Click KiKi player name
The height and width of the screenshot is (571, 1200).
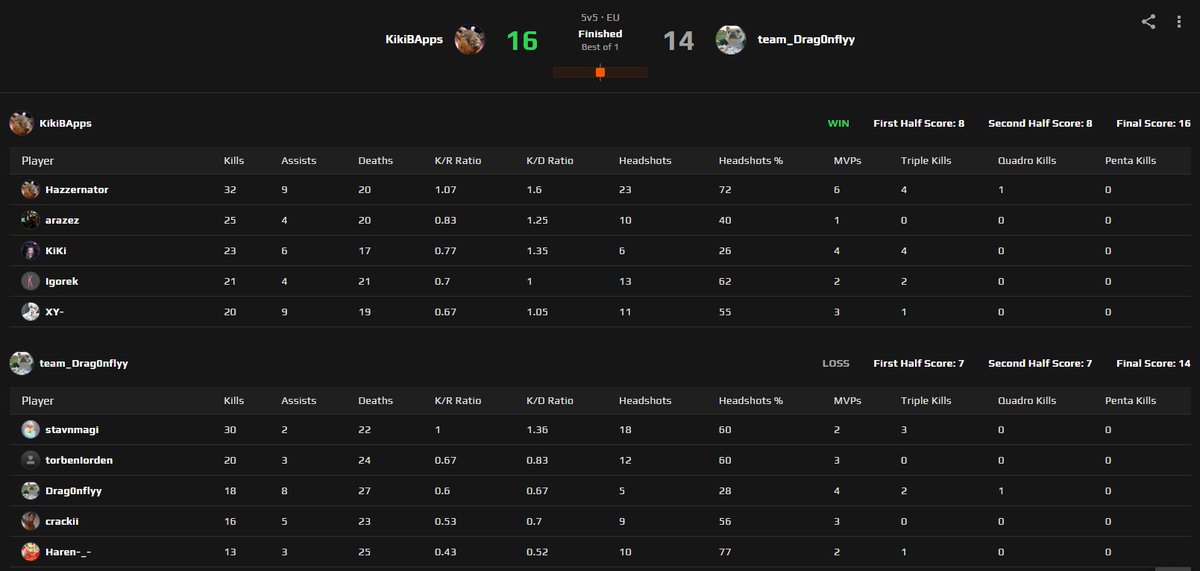point(56,250)
